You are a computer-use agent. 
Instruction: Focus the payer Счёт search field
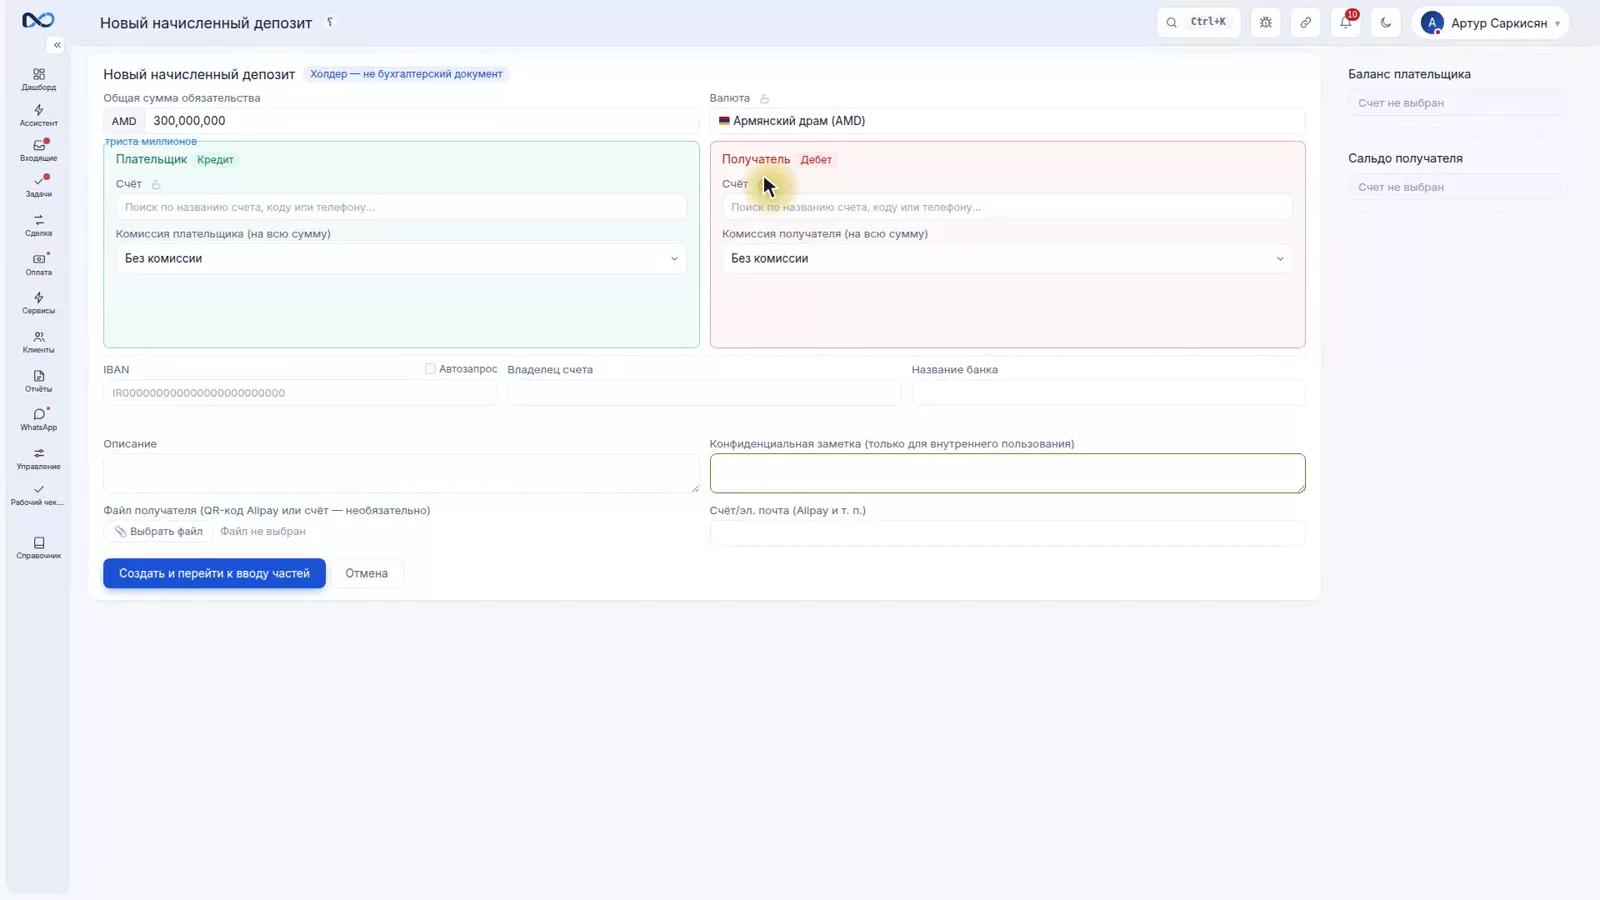[x=401, y=207]
